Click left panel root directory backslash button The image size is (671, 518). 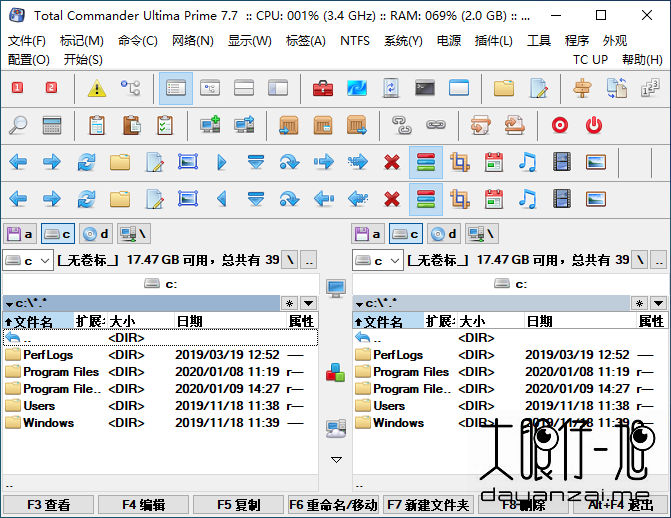tap(290, 260)
